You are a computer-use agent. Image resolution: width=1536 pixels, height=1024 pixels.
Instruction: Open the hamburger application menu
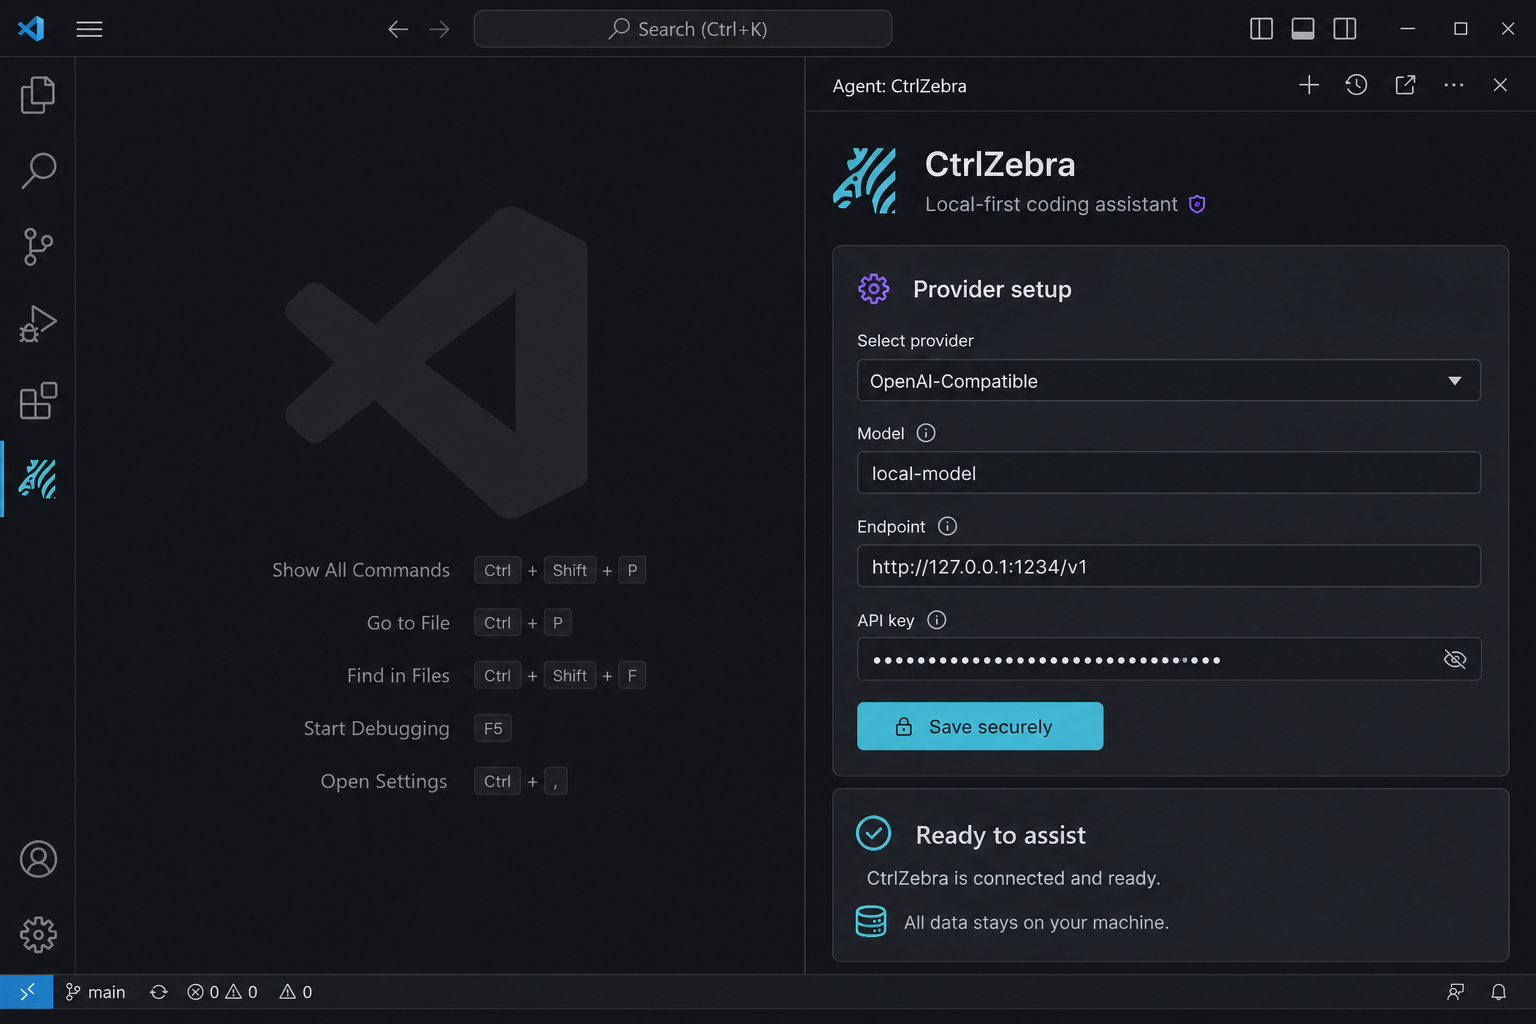(x=89, y=29)
